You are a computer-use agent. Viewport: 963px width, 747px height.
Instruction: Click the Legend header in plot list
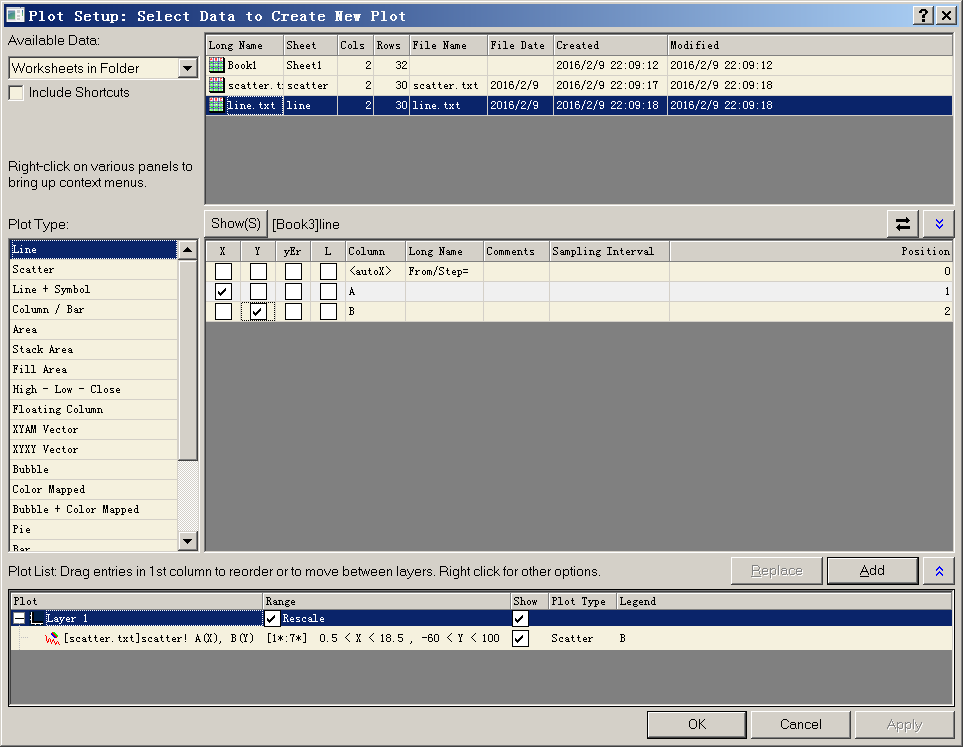pos(784,601)
